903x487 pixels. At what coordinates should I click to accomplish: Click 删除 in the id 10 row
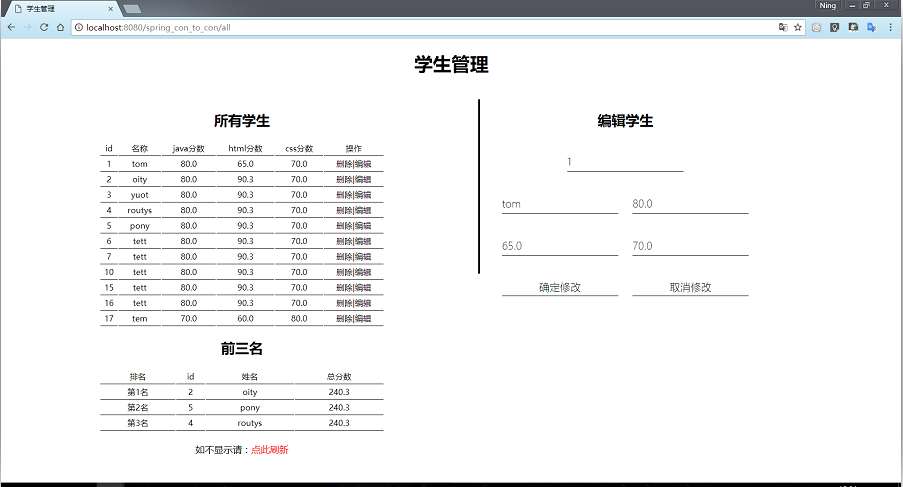coord(344,272)
